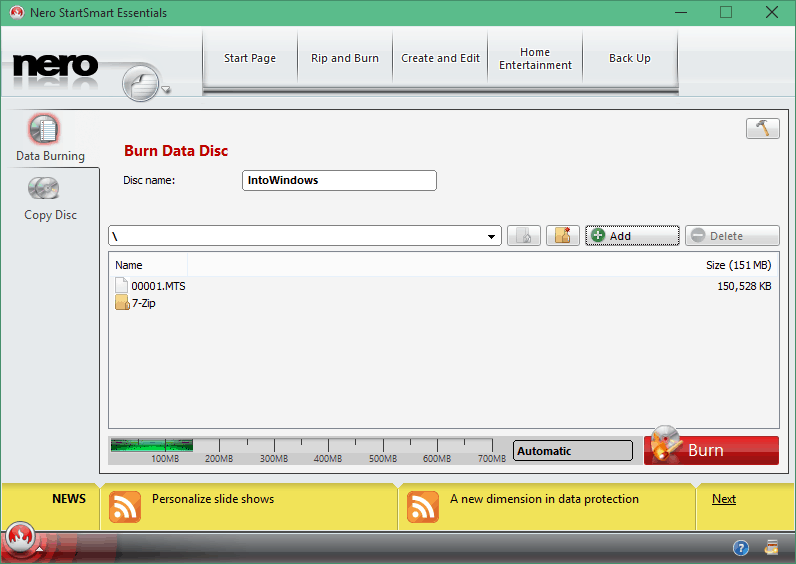
Task: Click the round disc icon beside Nero logo
Action: (143, 83)
